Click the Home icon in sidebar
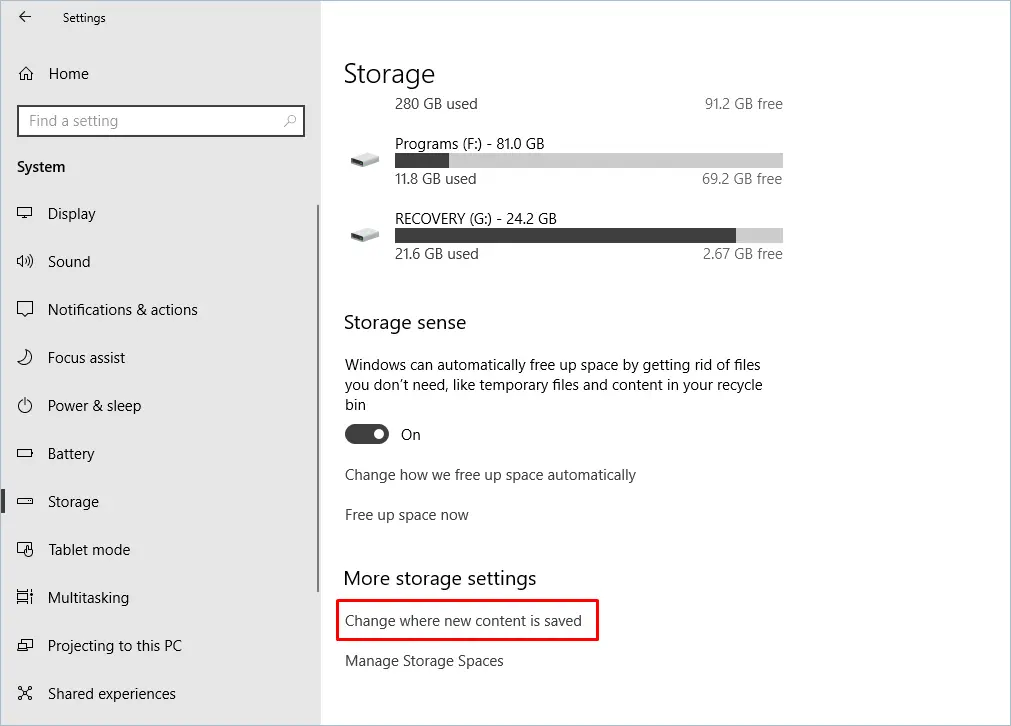1011x726 pixels. tap(26, 74)
